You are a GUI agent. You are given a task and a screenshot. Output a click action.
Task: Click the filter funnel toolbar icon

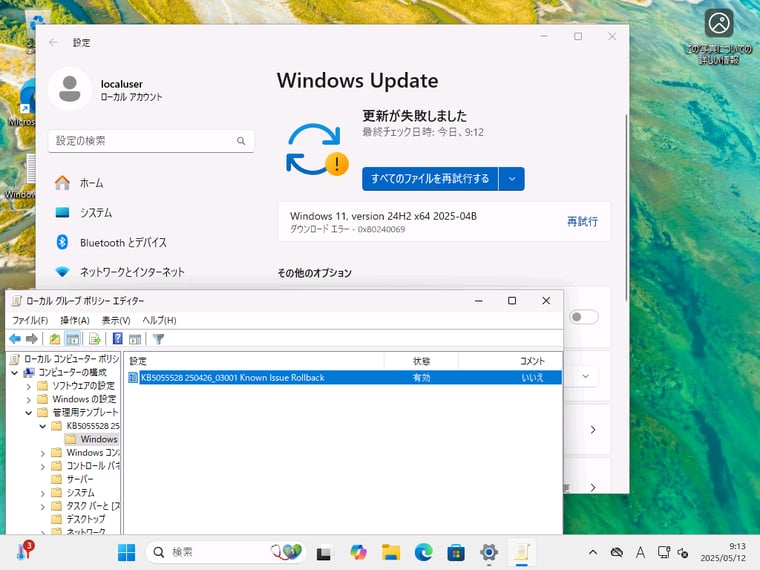158,339
